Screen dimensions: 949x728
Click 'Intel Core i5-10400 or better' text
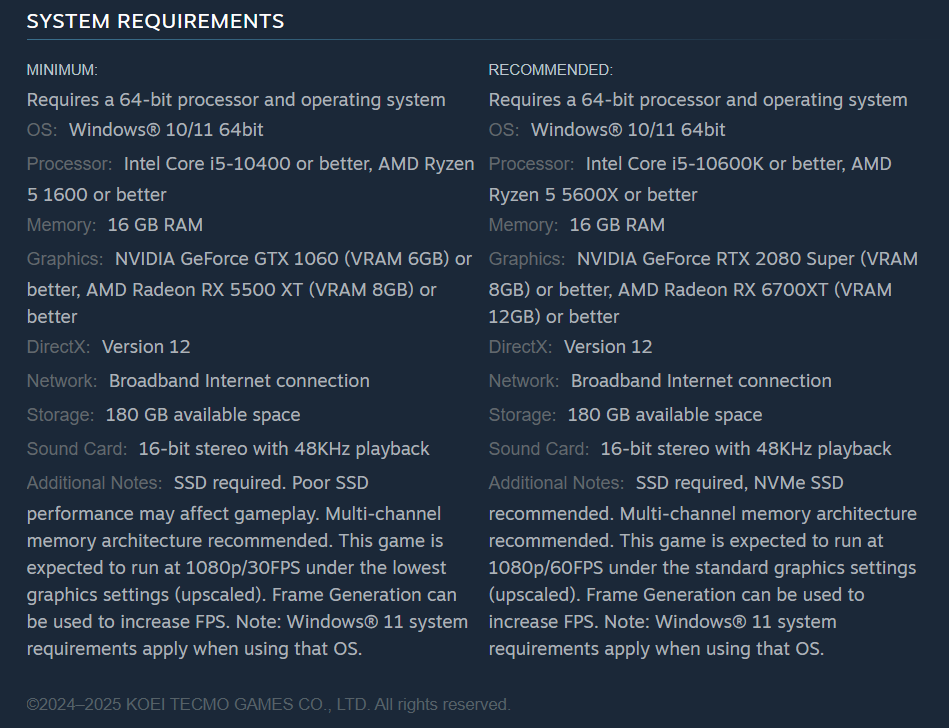pos(248,163)
